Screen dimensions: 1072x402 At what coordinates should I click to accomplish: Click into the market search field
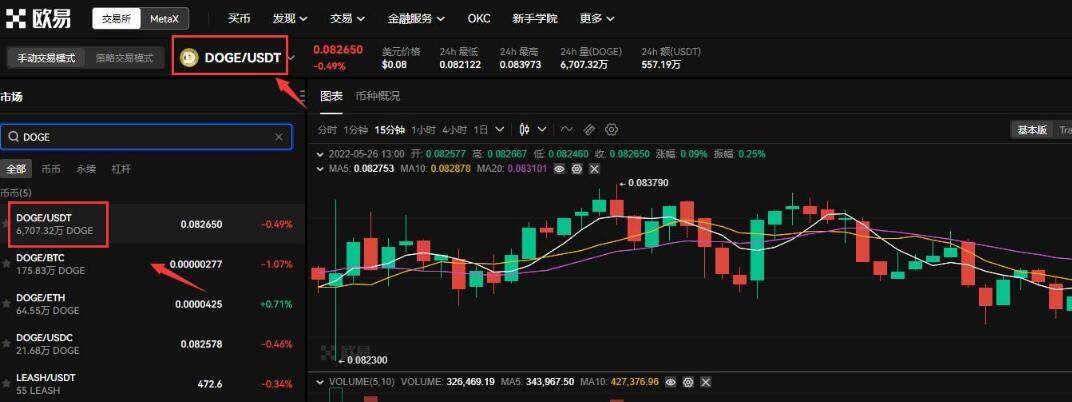pos(140,137)
